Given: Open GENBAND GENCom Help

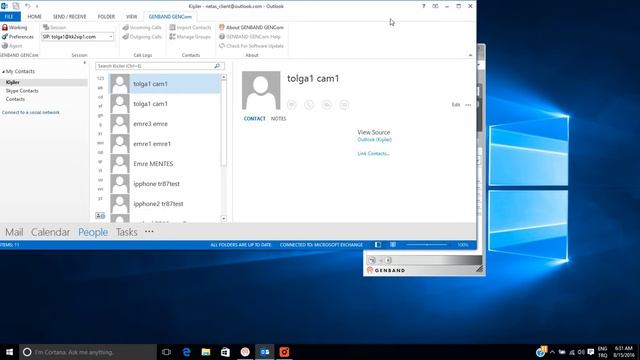Looking at the screenshot, I should point(250,37).
